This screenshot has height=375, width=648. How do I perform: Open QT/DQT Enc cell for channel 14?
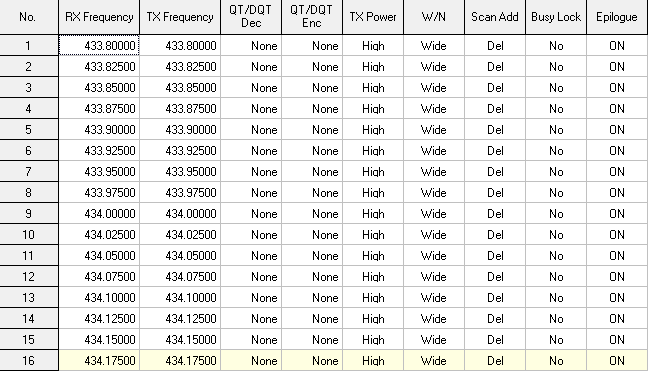(312, 319)
